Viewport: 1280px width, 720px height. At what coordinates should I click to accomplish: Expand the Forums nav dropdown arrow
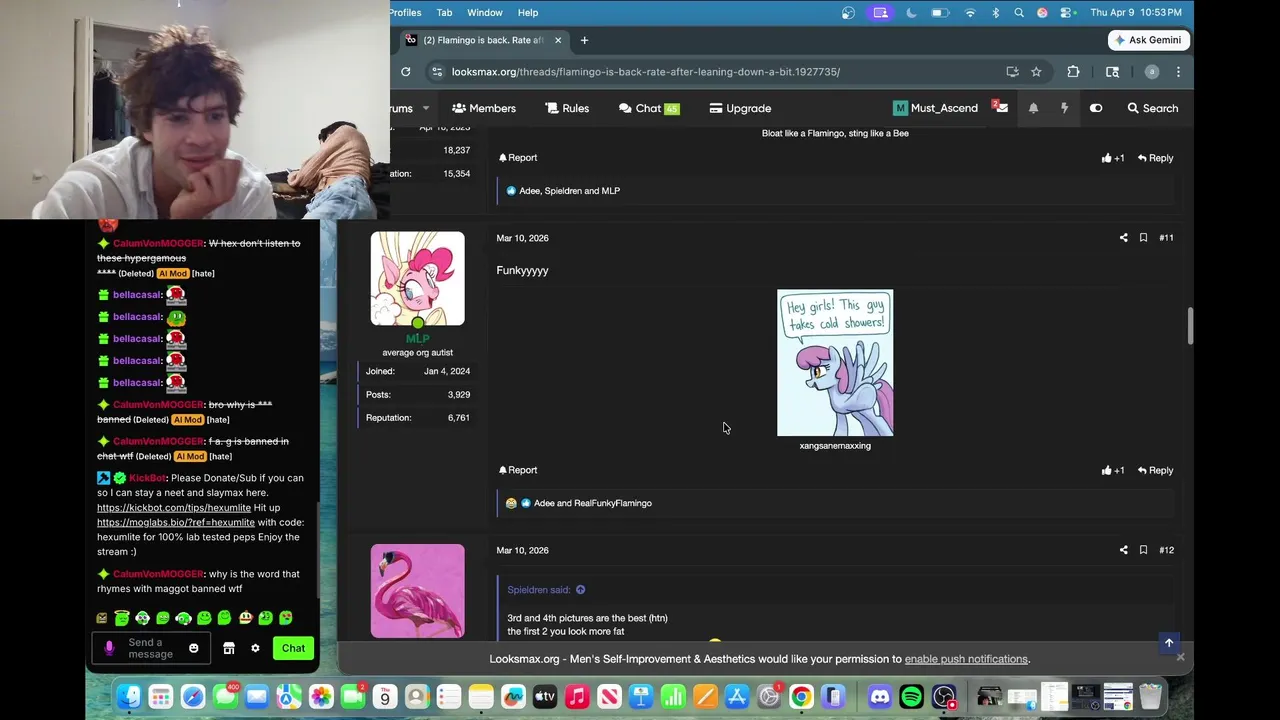pyautogui.click(x=425, y=108)
